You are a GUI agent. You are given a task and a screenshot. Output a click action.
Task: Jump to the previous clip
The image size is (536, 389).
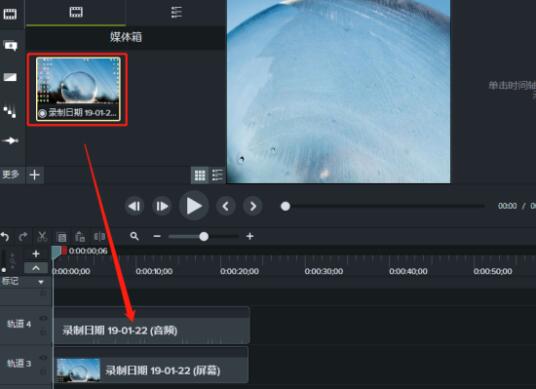coord(226,206)
